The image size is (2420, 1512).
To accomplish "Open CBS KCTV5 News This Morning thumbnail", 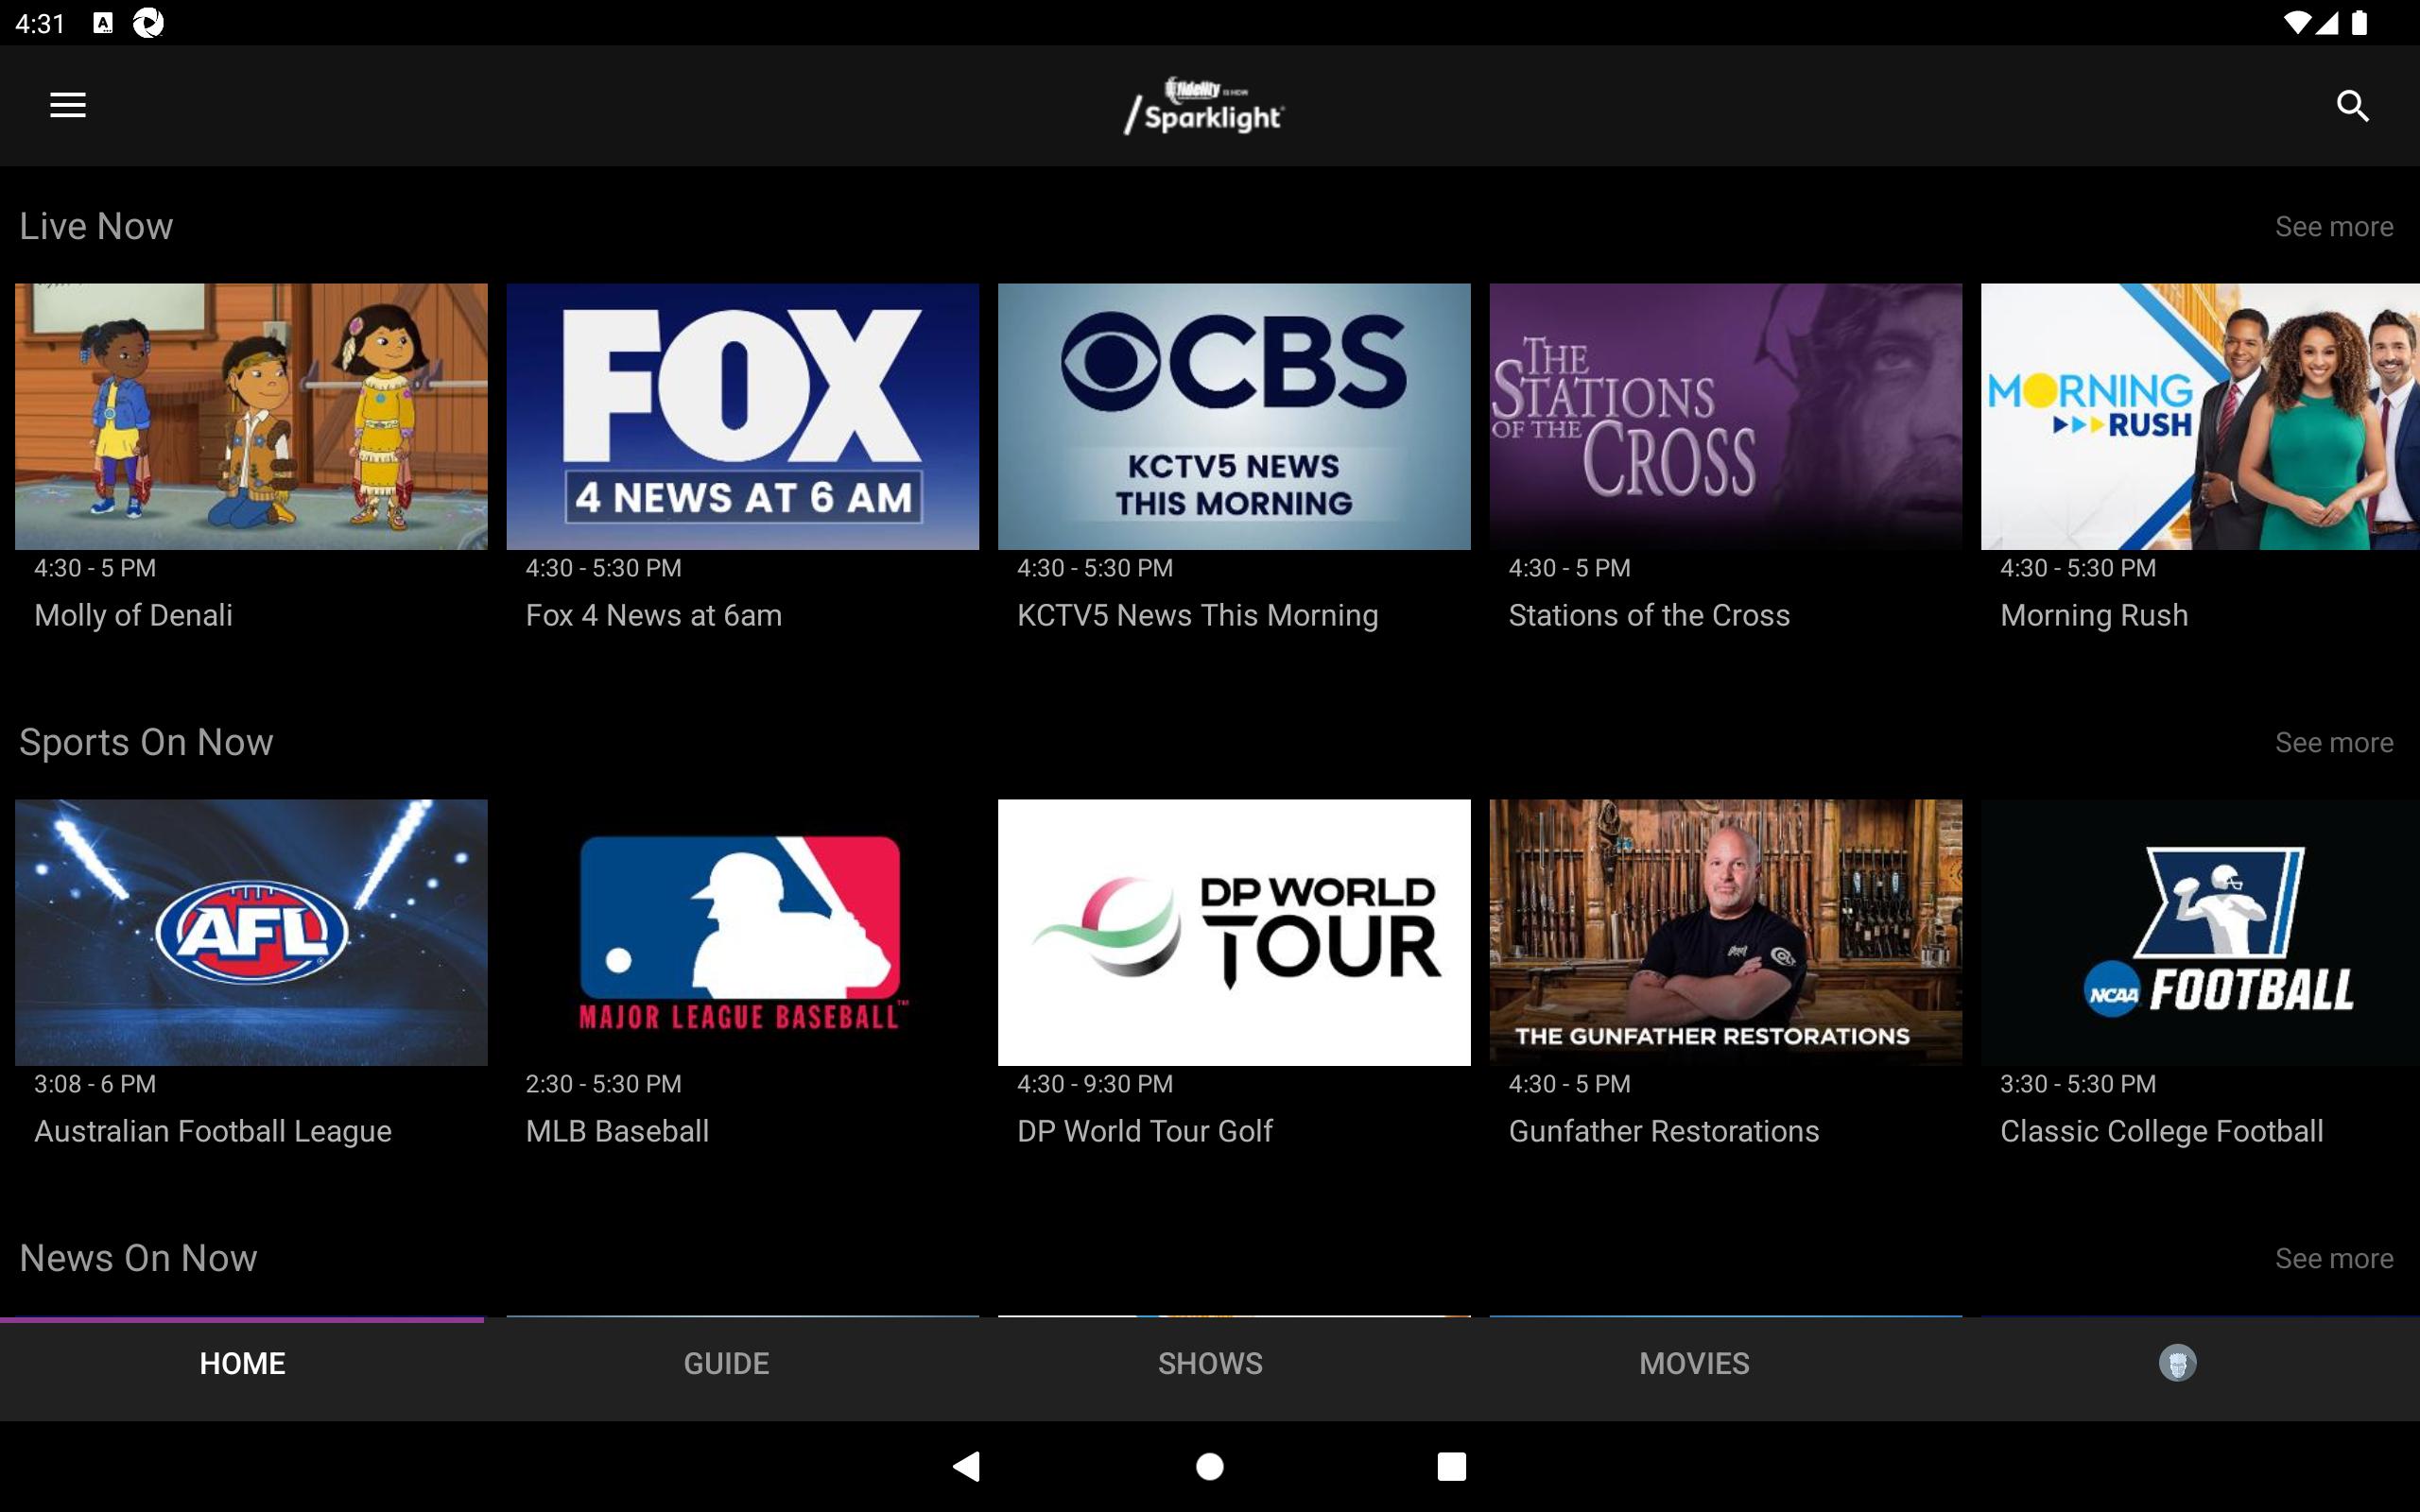I will coord(1234,416).
